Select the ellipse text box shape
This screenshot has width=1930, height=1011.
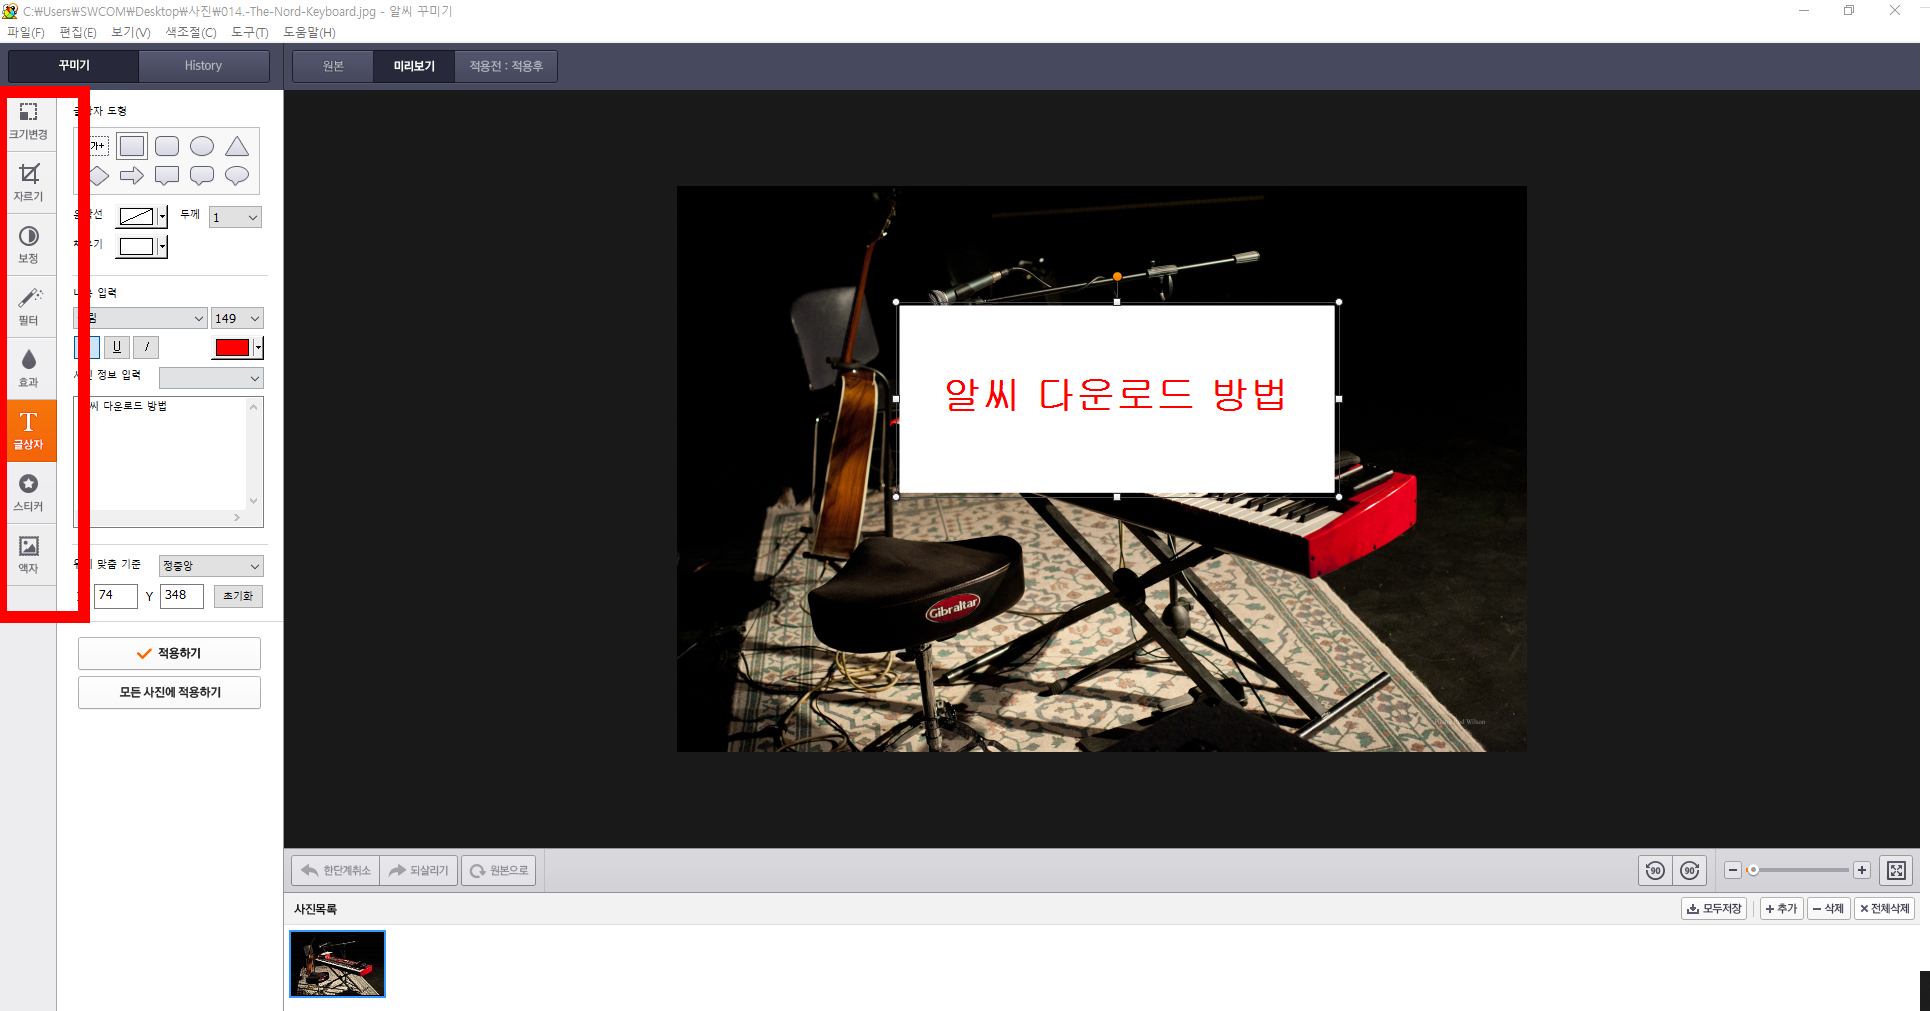click(202, 145)
